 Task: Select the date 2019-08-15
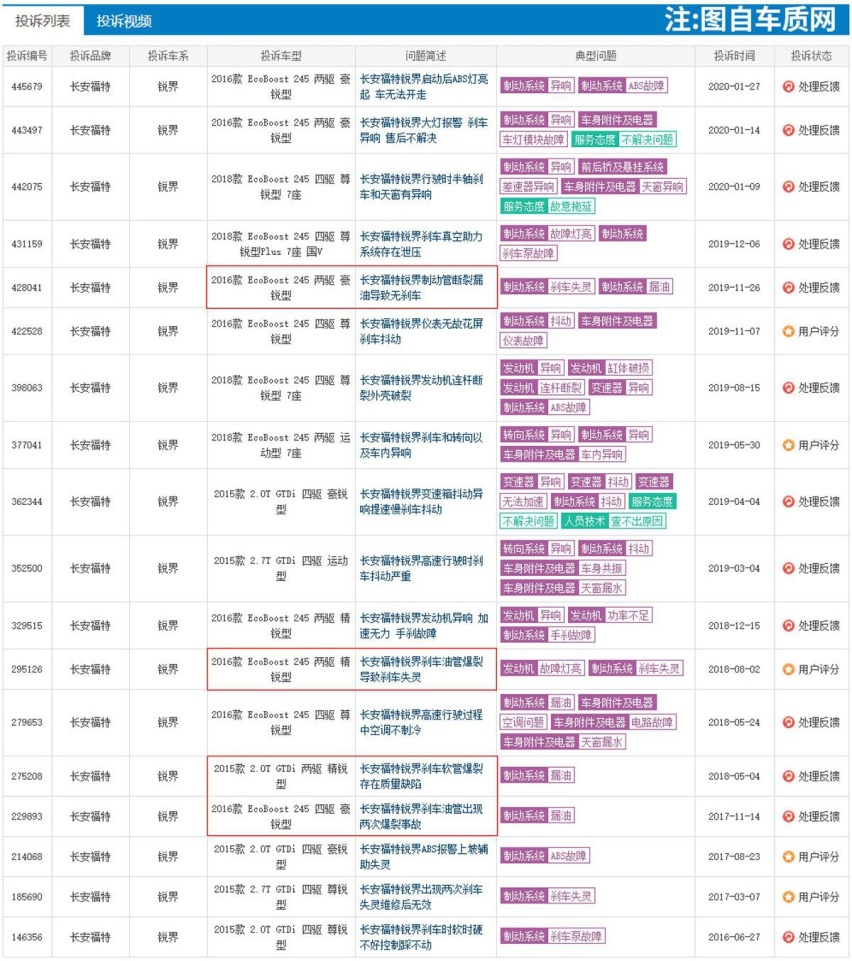point(734,387)
